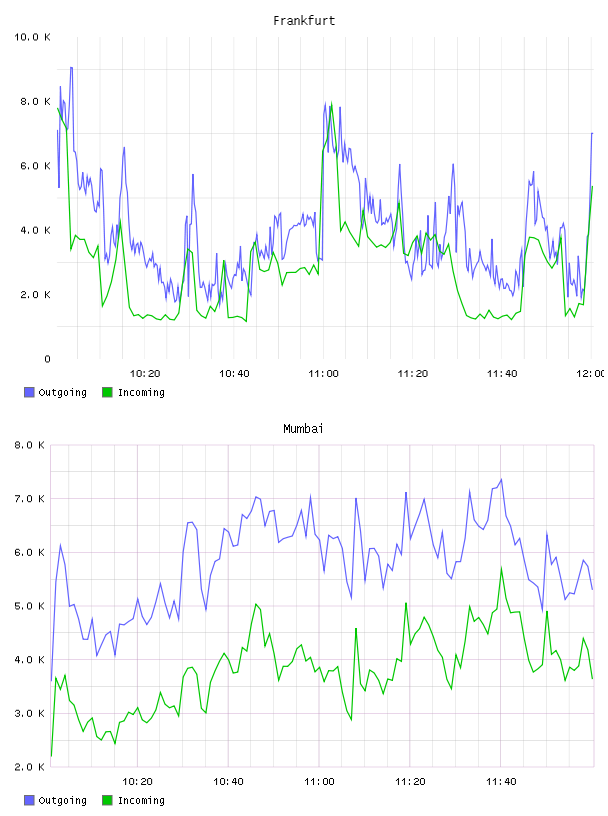Screen dimensions: 608x816
Task: Click the Mumbai Incoming green legend swatch
Action: 107,800
